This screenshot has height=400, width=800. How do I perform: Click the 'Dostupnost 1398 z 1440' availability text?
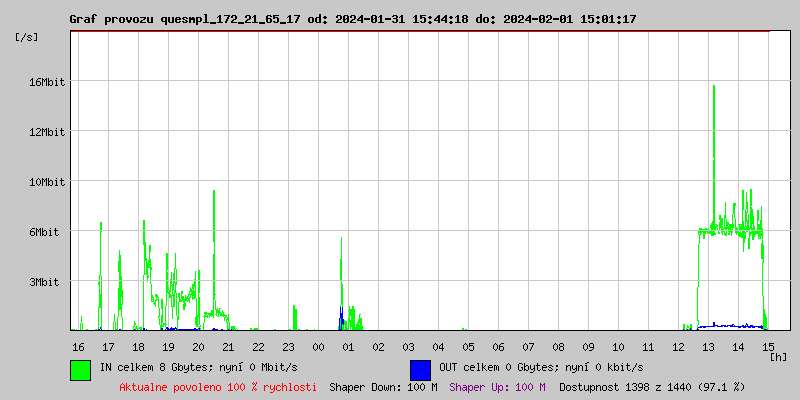(x=652, y=387)
